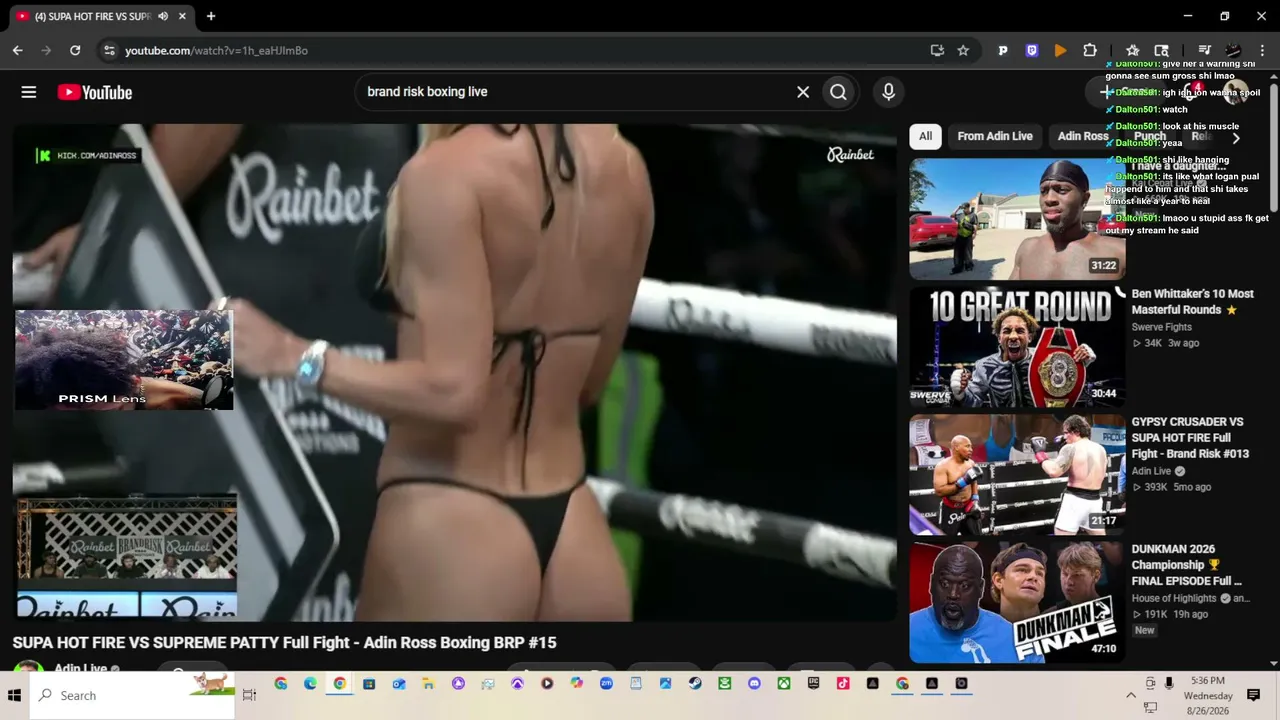Open the Chrome three-dot menu
This screenshot has width=1280, height=720.
pyautogui.click(x=1262, y=50)
